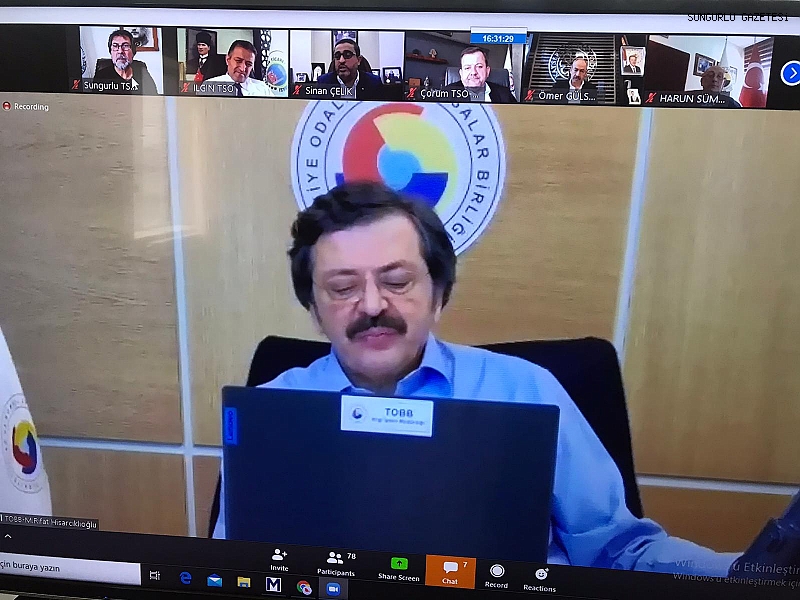The width and height of the screenshot is (800, 600).
Task: Click muted microphone icon on Sinan ÇELİK
Action: 297,91
